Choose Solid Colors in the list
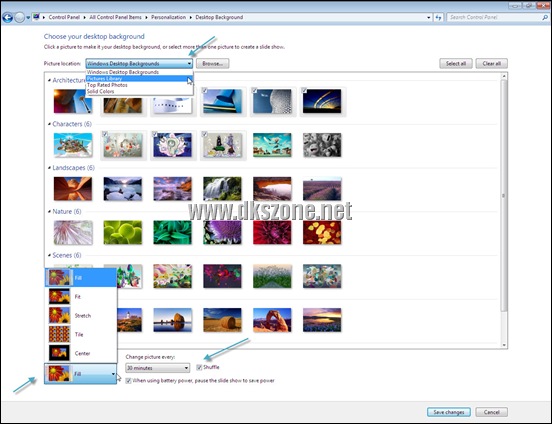 [x=139, y=91]
